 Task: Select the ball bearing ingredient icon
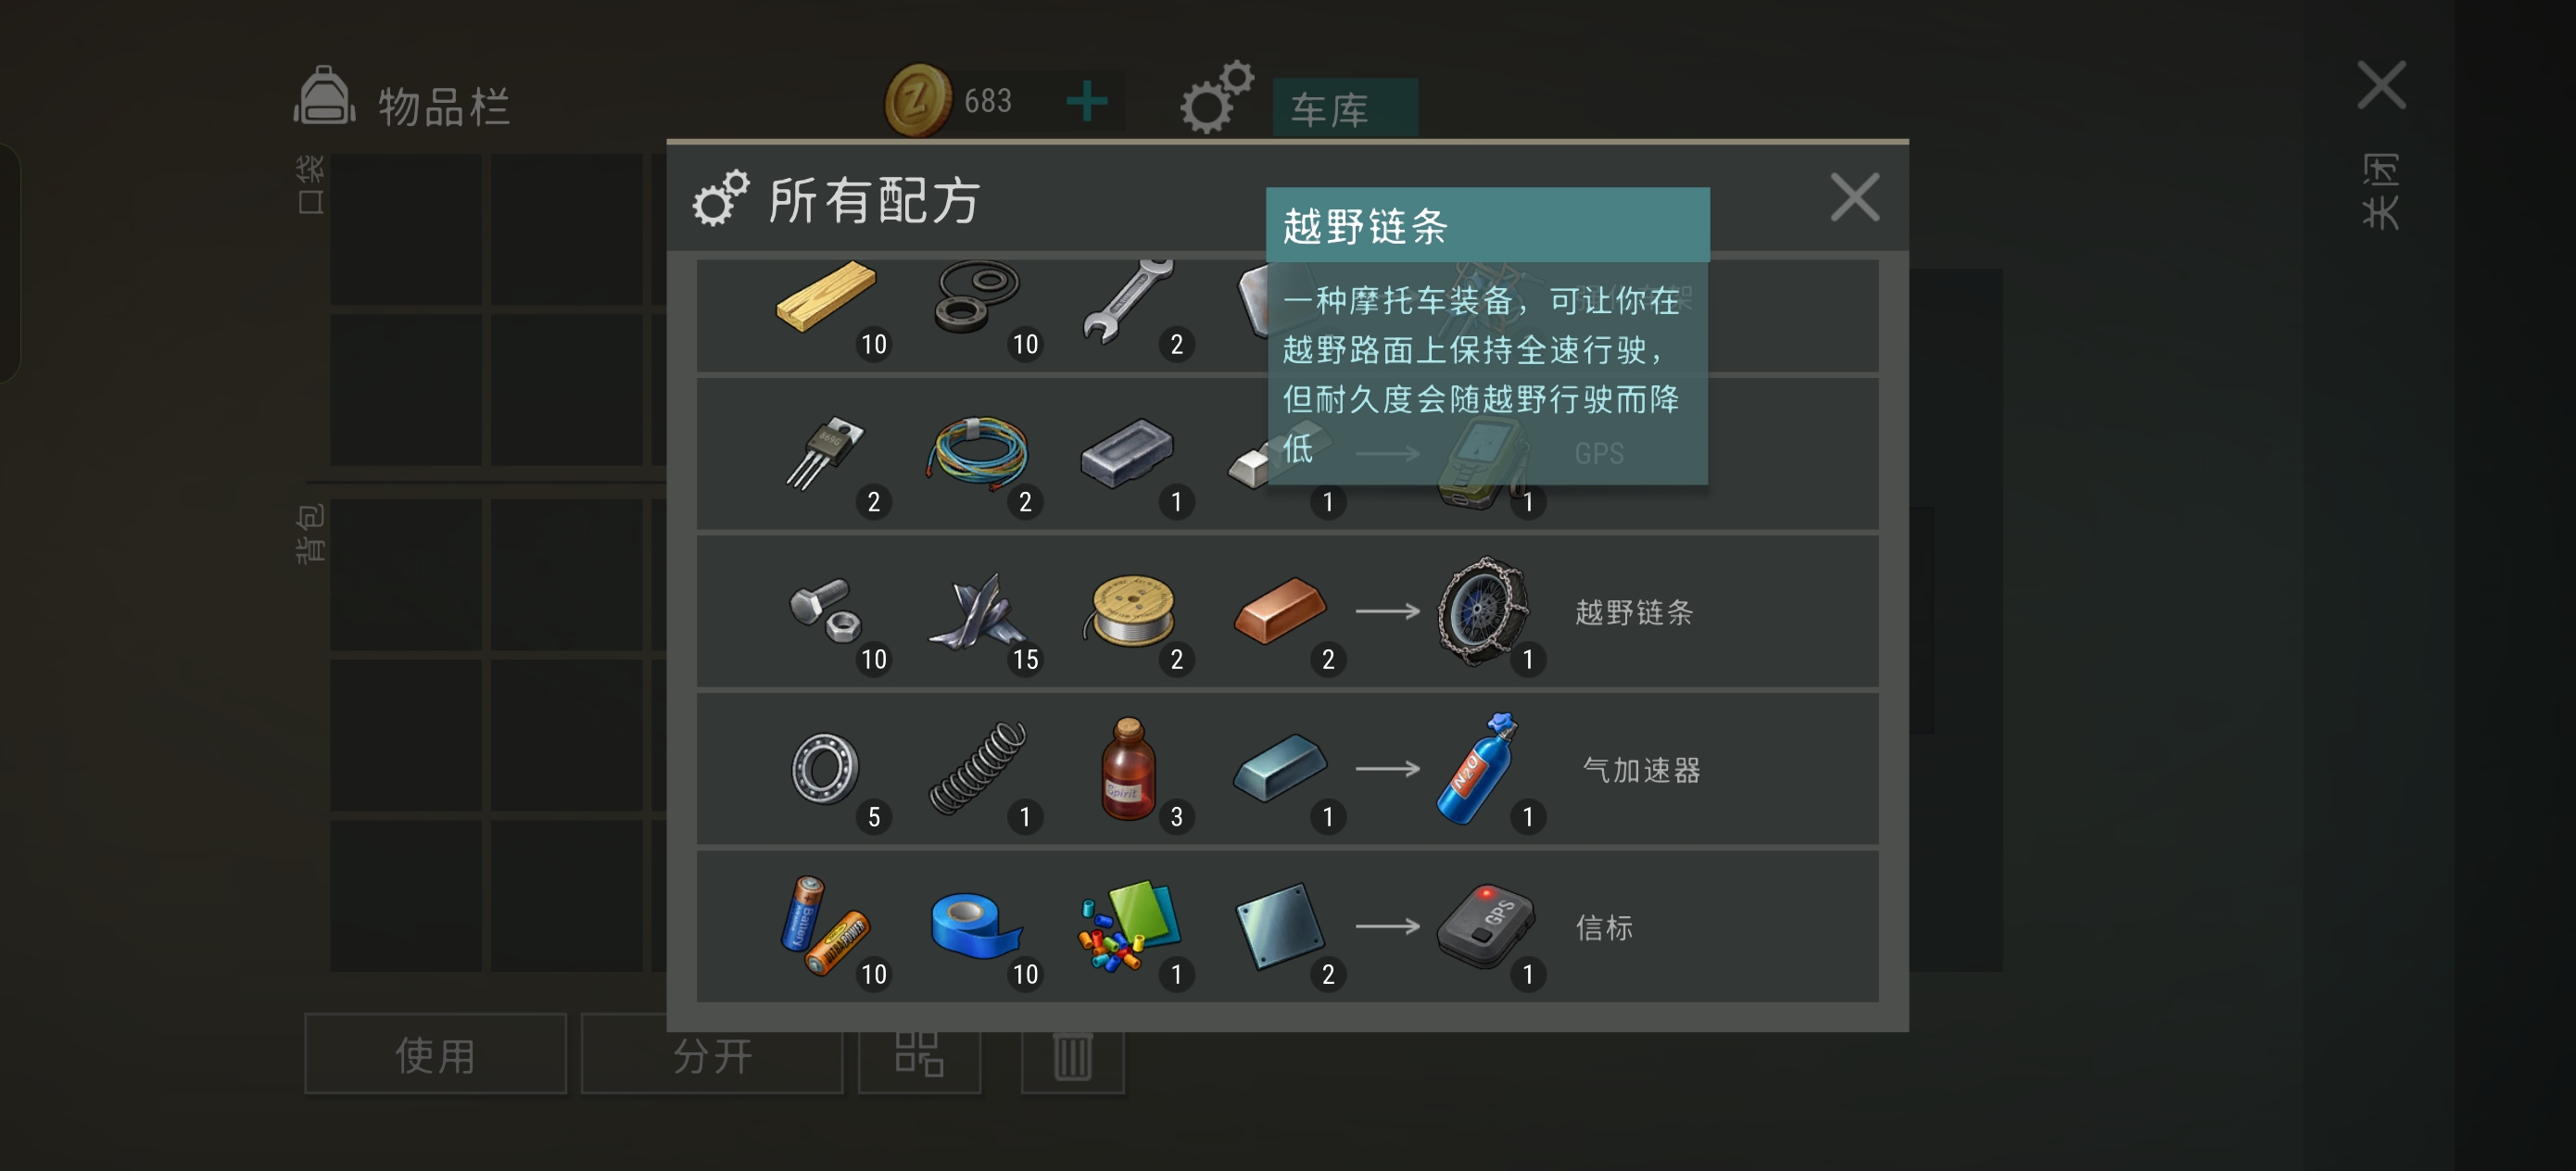click(x=825, y=768)
